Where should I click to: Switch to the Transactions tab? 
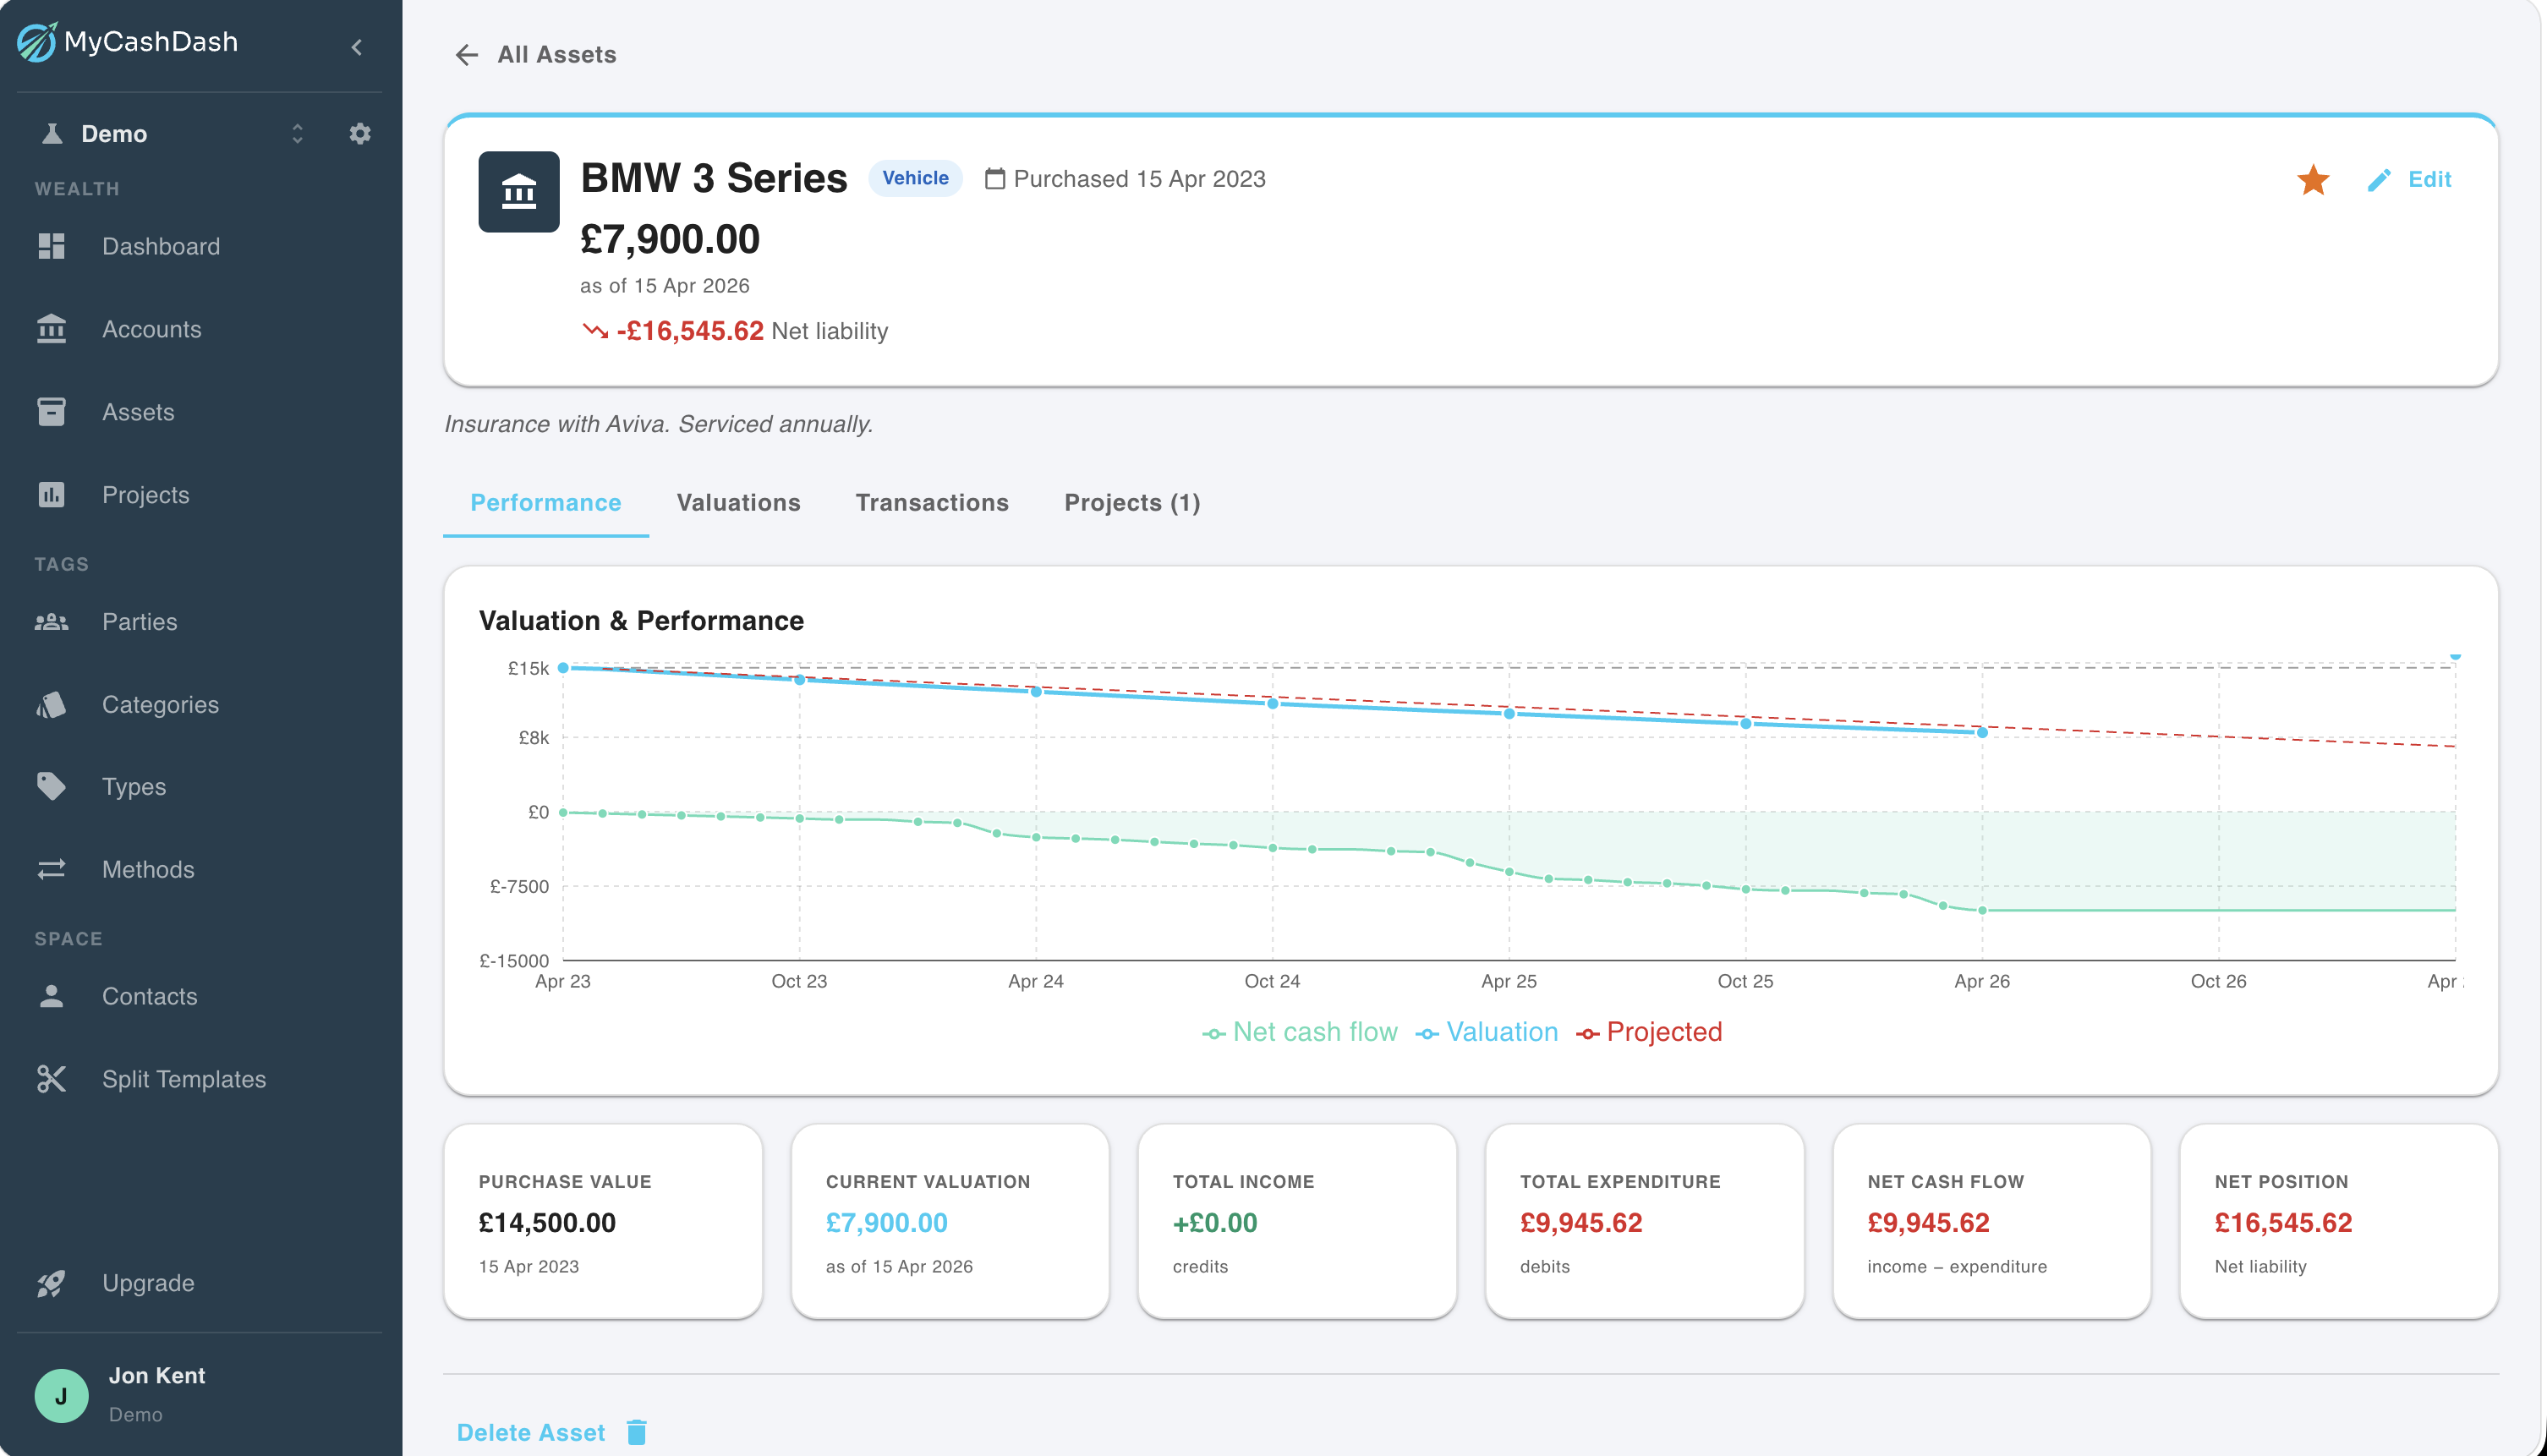tap(931, 502)
